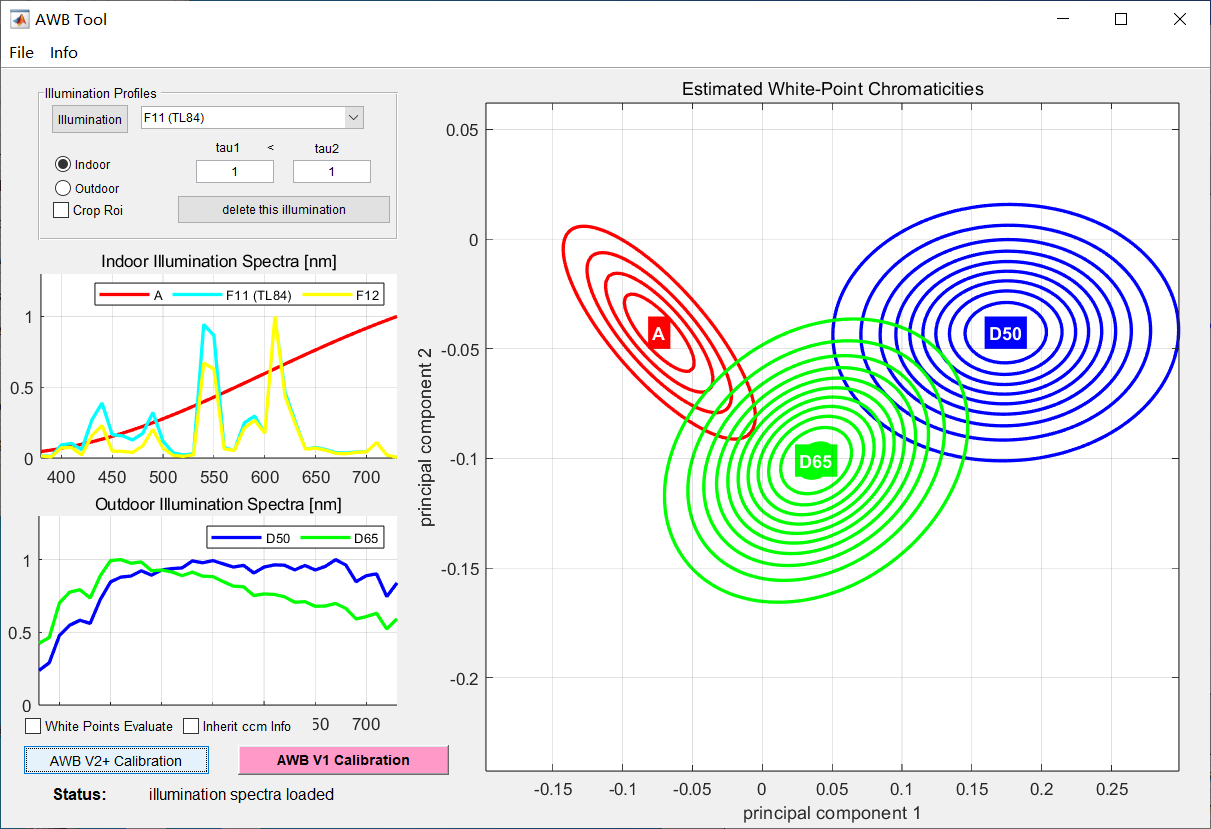The width and height of the screenshot is (1211, 829).
Task: Select the Indoor radio button
Action: tap(63, 165)
